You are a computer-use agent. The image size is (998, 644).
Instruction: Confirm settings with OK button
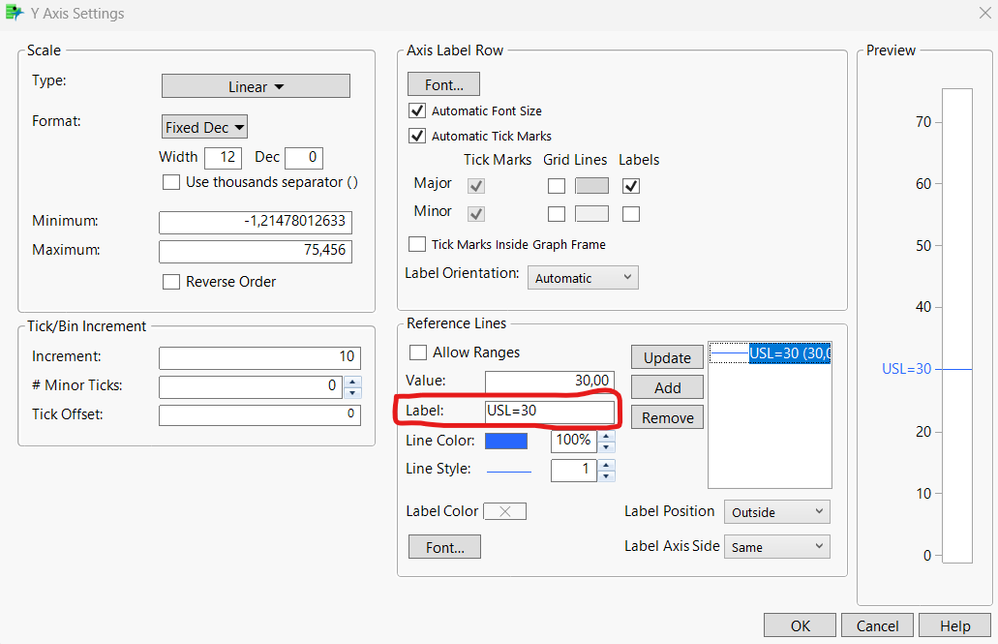point(800,626)
